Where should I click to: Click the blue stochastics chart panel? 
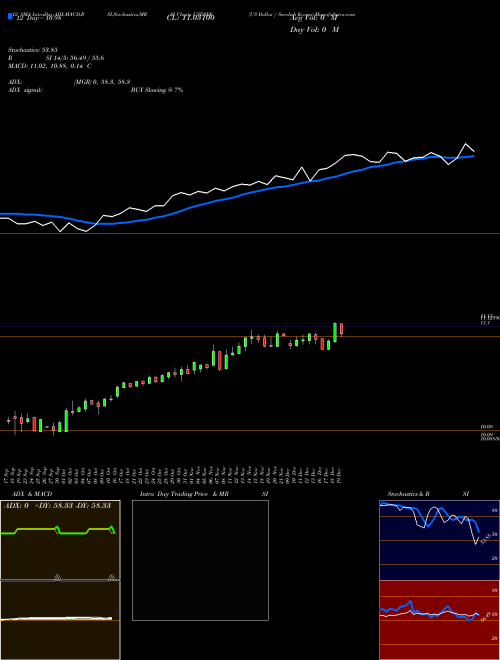click(x=439, y=540)
